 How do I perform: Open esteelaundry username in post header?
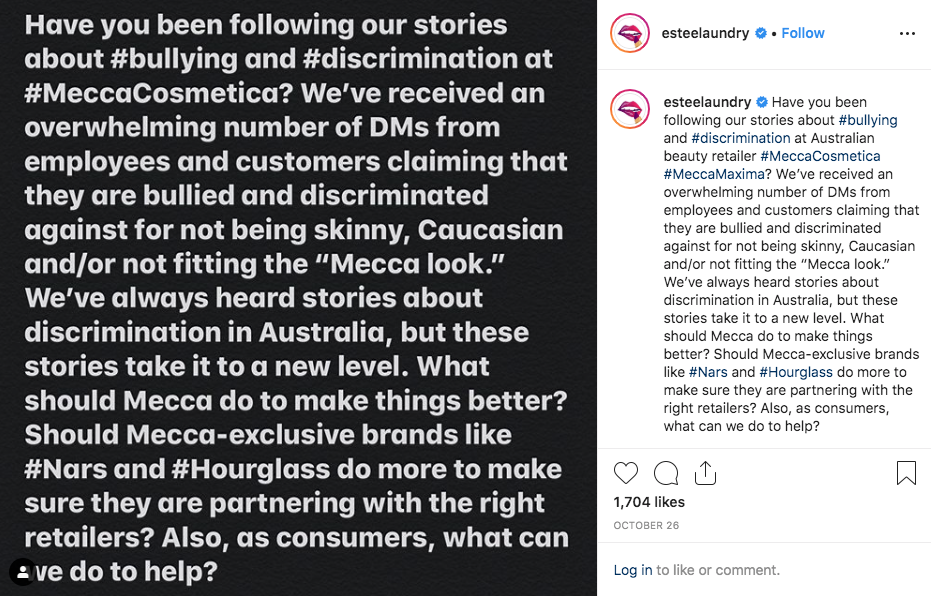pyautogui.click(x=705, y=33)
